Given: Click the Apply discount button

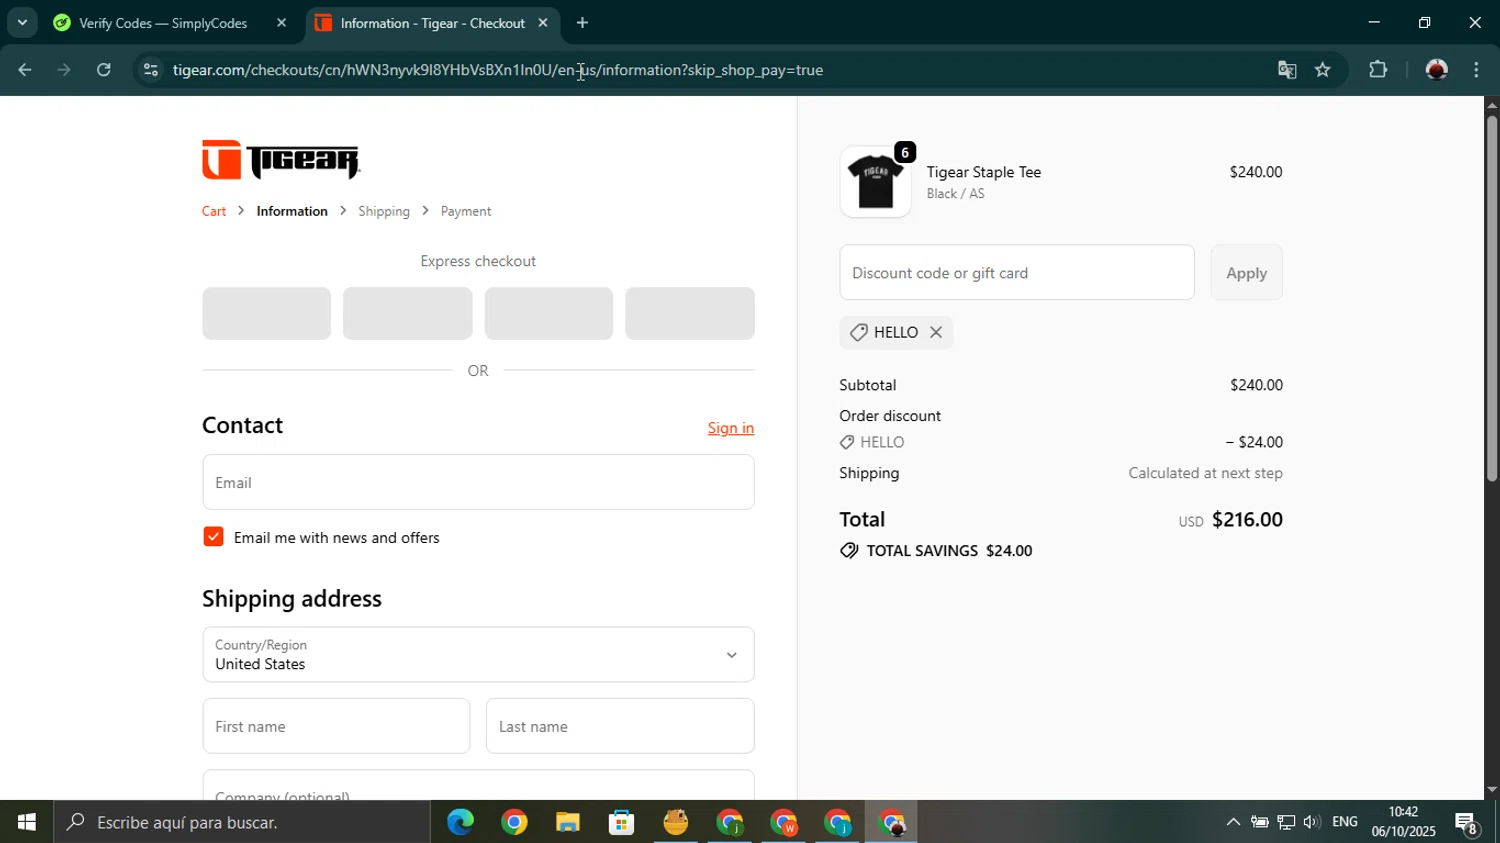Looking at the screenshot, I should tap(1247, 272).
